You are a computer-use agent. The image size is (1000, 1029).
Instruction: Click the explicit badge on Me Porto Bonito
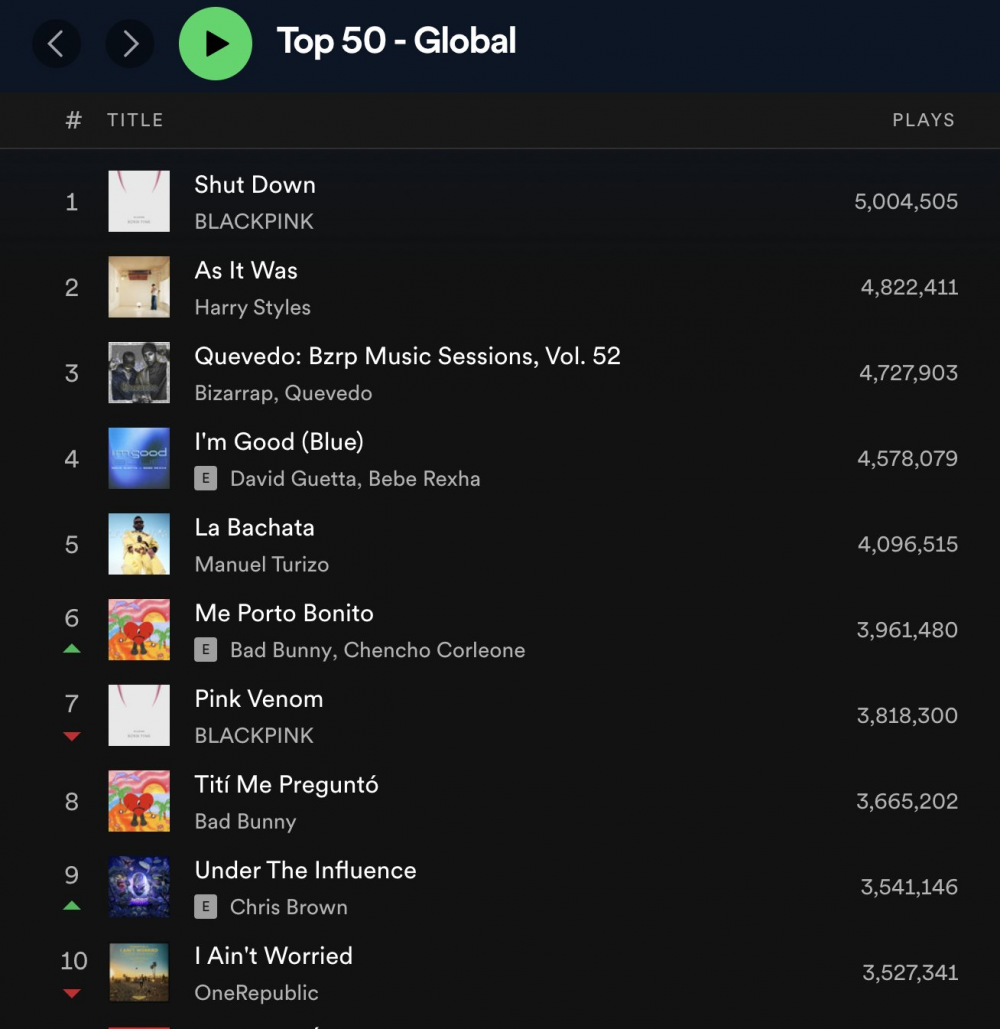(205, 650)
